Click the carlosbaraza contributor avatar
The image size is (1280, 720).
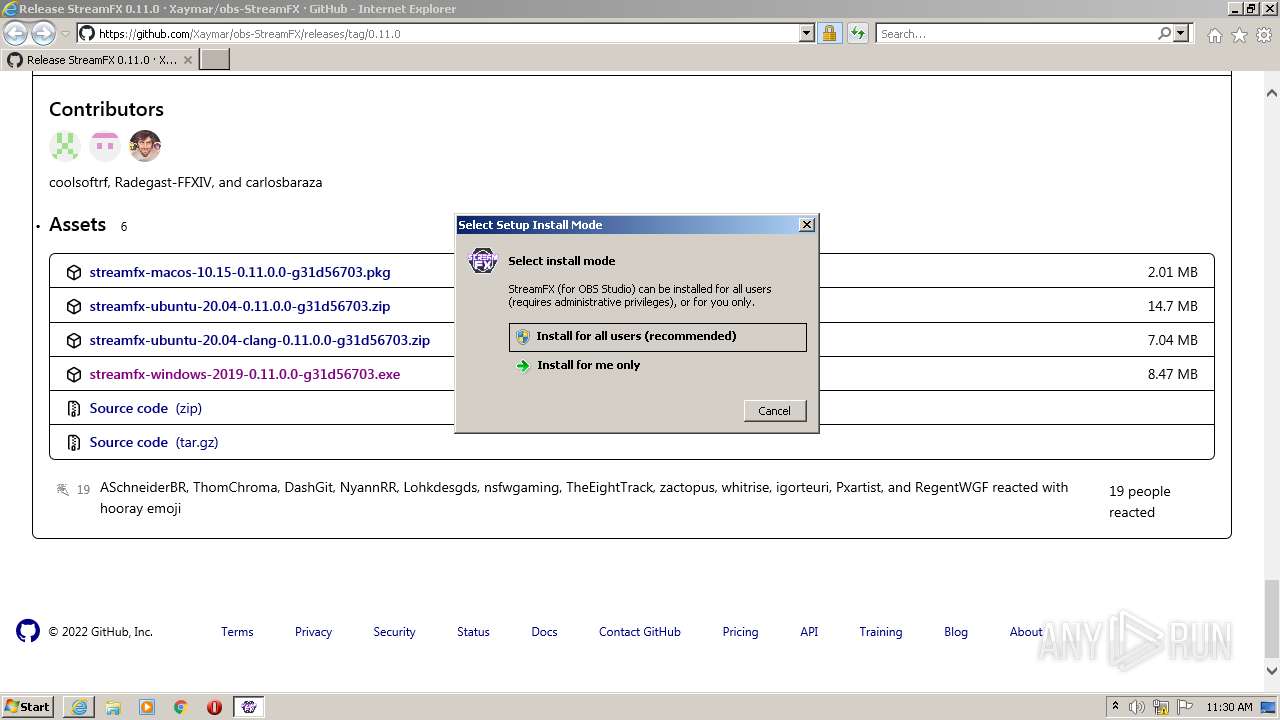[145, 146]
